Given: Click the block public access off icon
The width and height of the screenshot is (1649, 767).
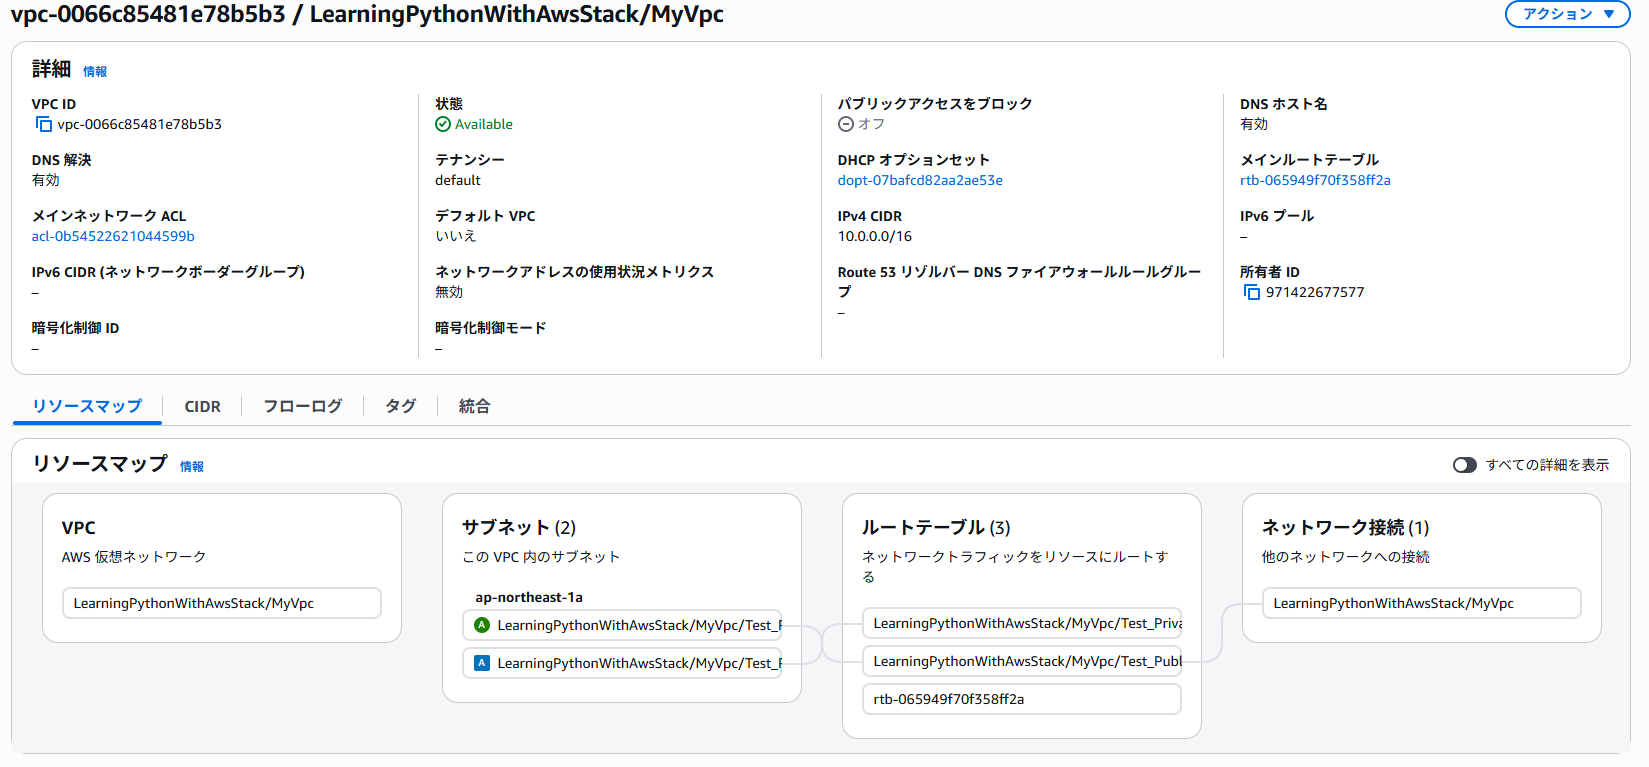Looking at the screenshot, I should [x=846, y=124].
